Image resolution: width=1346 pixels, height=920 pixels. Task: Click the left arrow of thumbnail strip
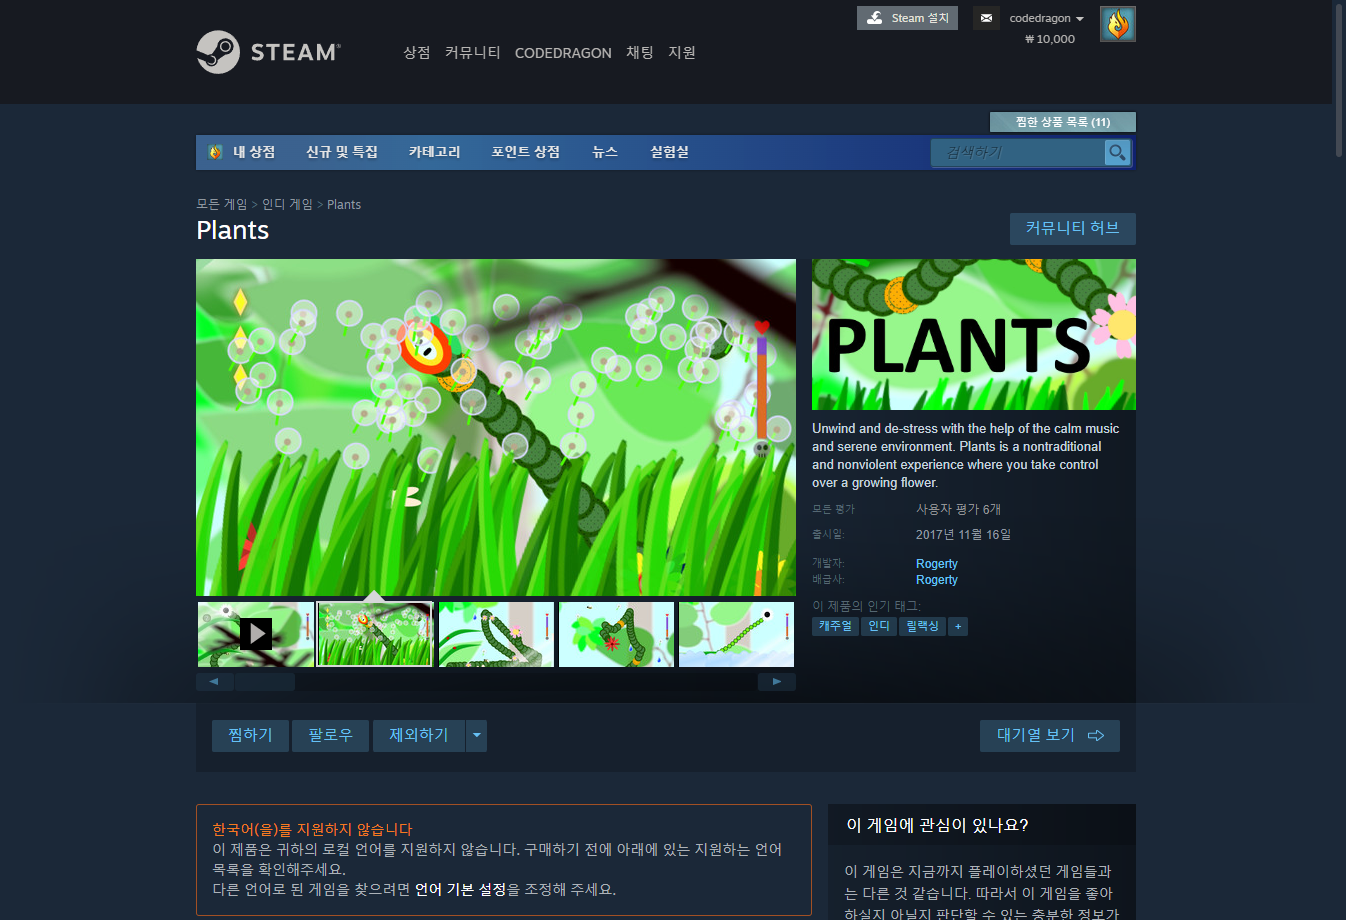[x=214, y=681]
